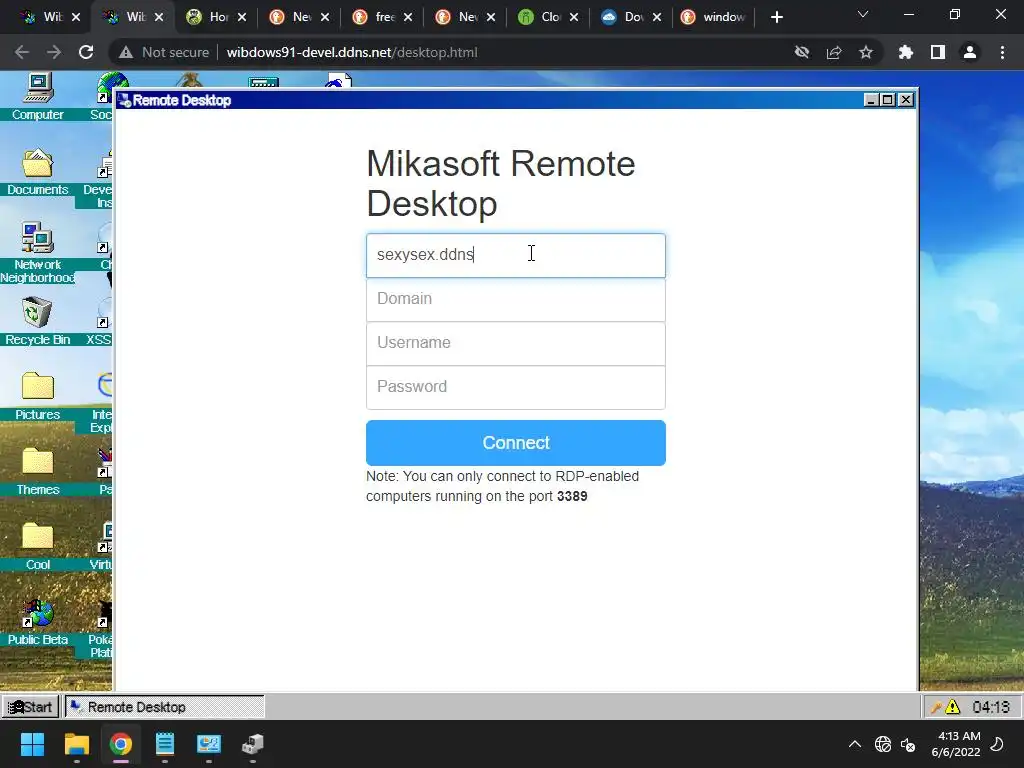Open Chrome three-dot menu
Viewport: 1024px width, 768px height.
click(x=1002, y=52)
